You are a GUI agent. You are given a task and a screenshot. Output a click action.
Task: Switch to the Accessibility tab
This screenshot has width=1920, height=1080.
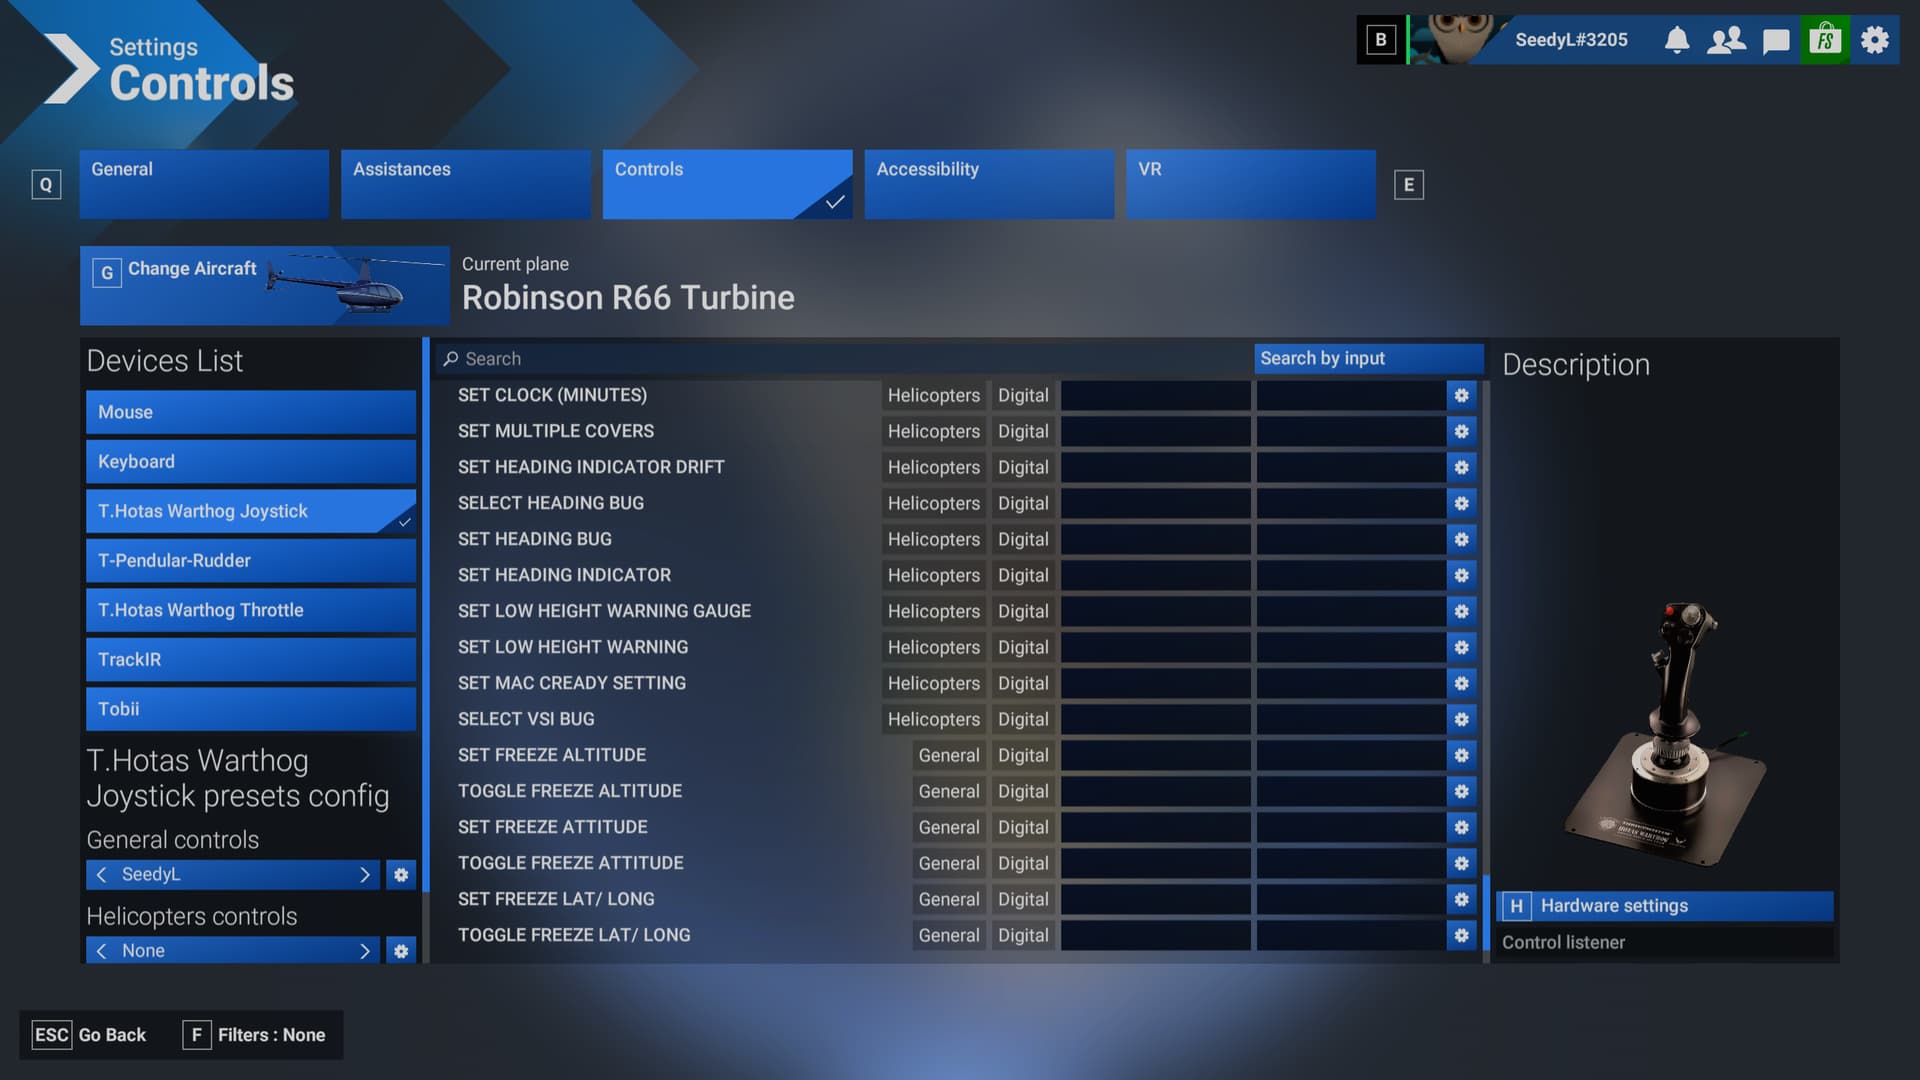point(988,184)
